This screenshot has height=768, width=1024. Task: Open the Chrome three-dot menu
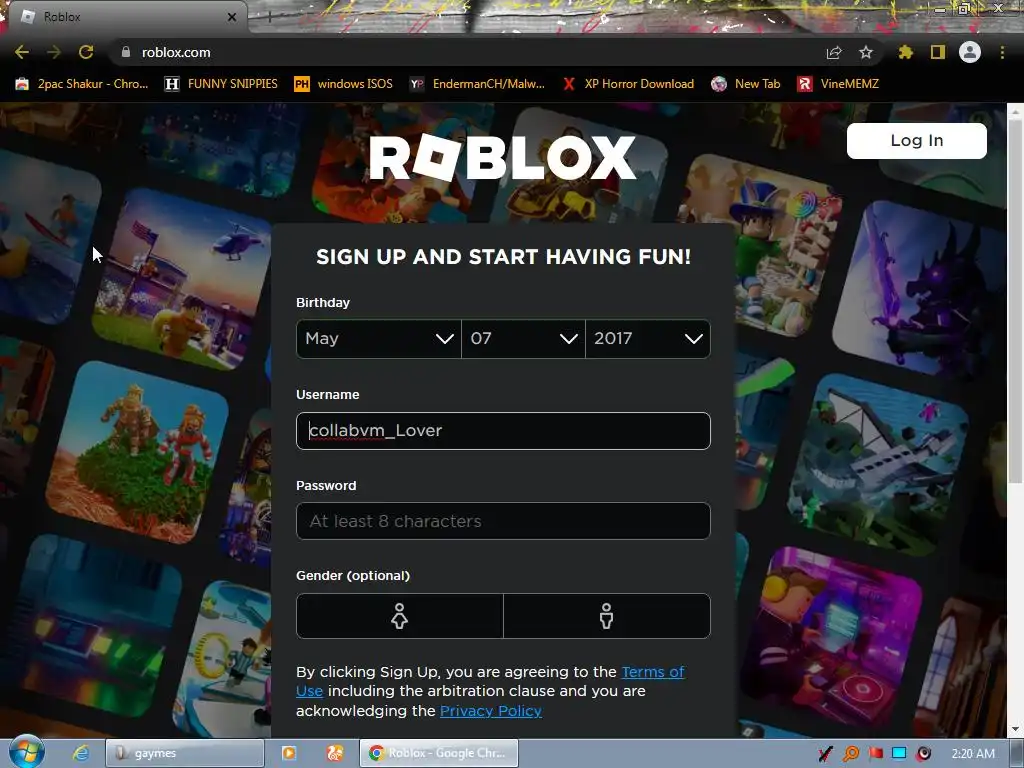point(1002,52)
